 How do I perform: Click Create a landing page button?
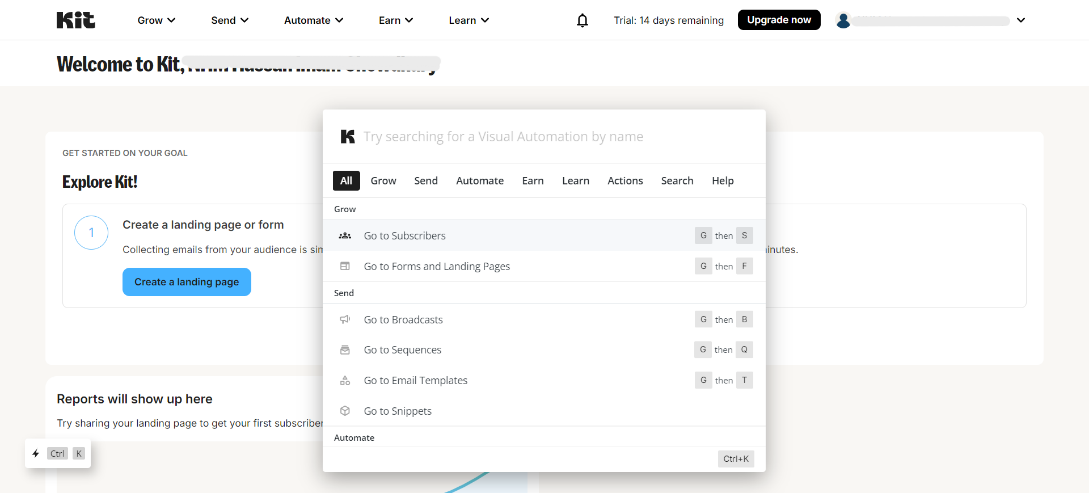[187, 282]
